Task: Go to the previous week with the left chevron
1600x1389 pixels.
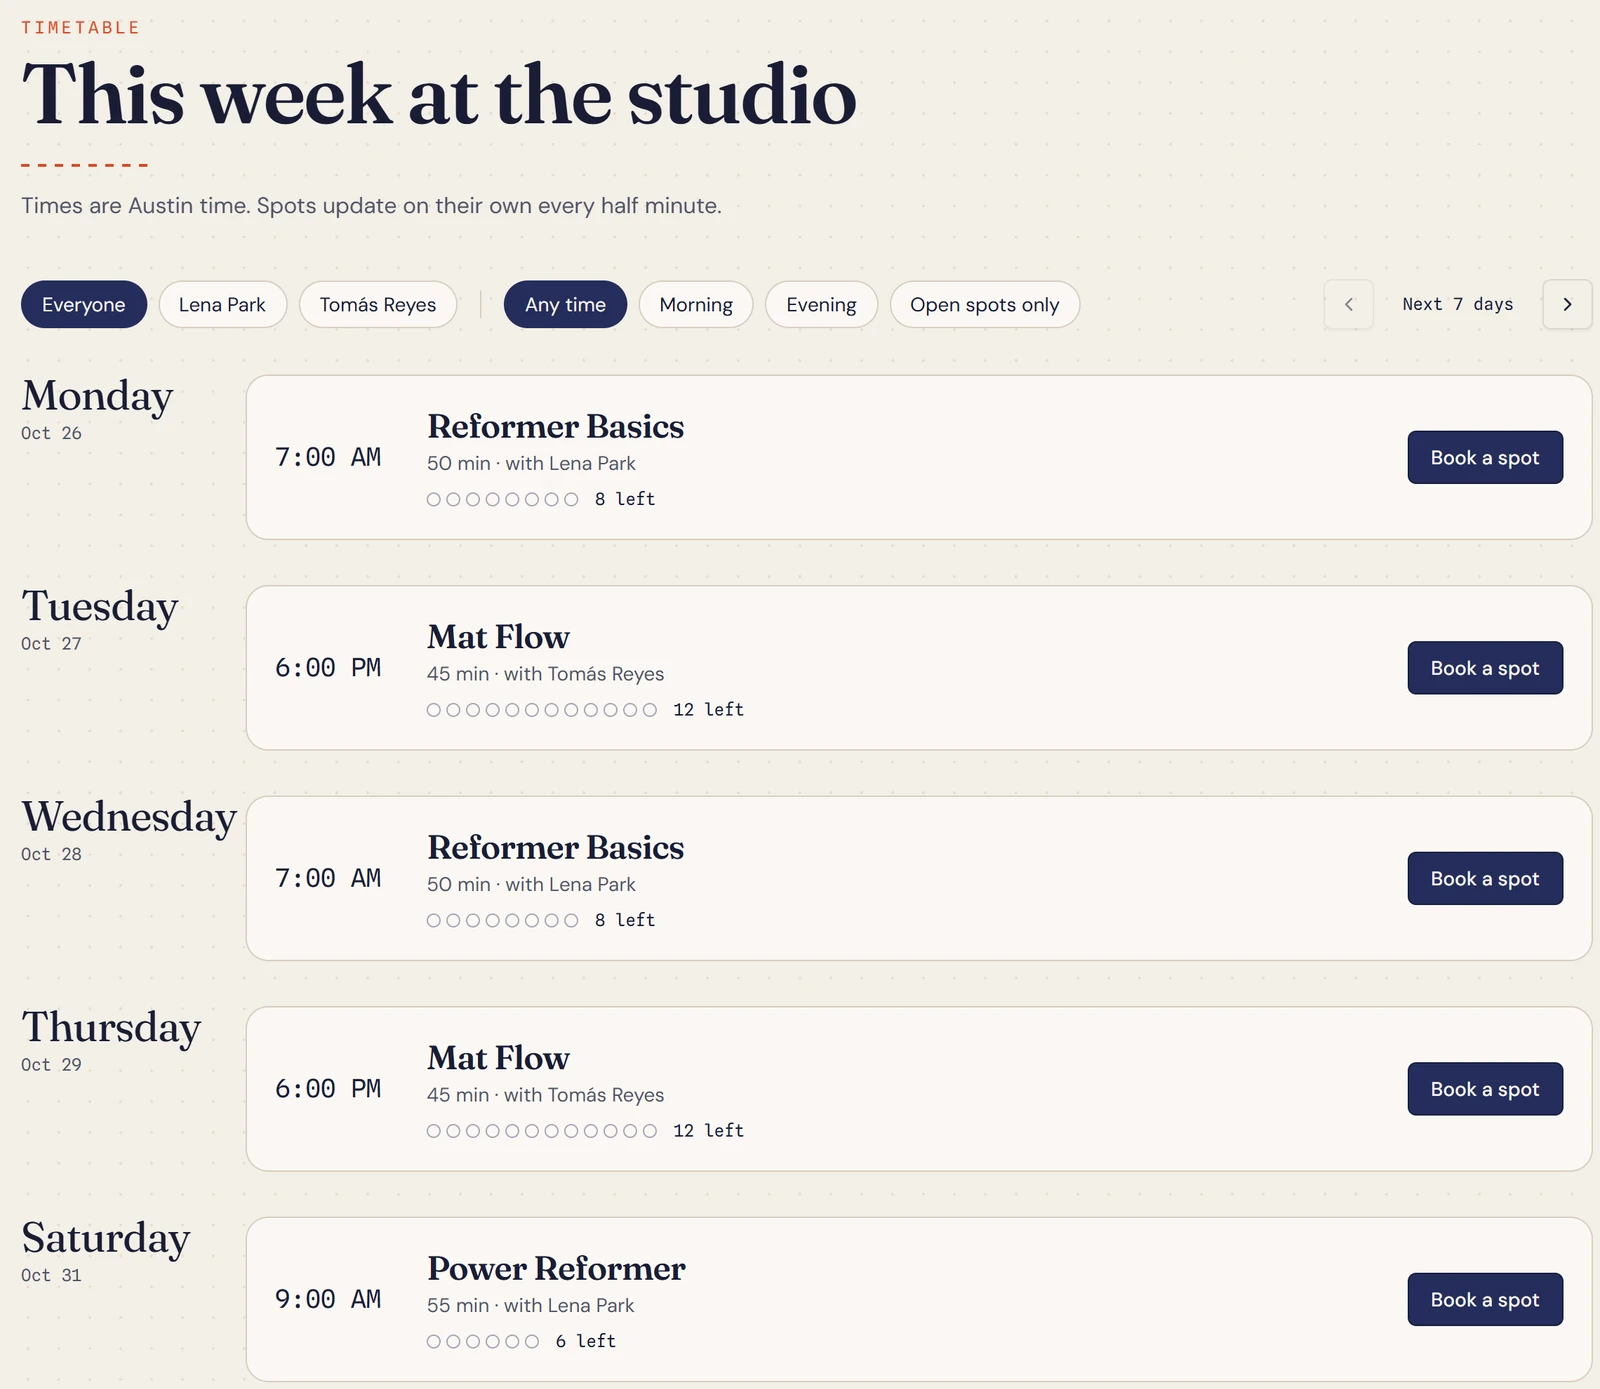Action: (1348, 304)
